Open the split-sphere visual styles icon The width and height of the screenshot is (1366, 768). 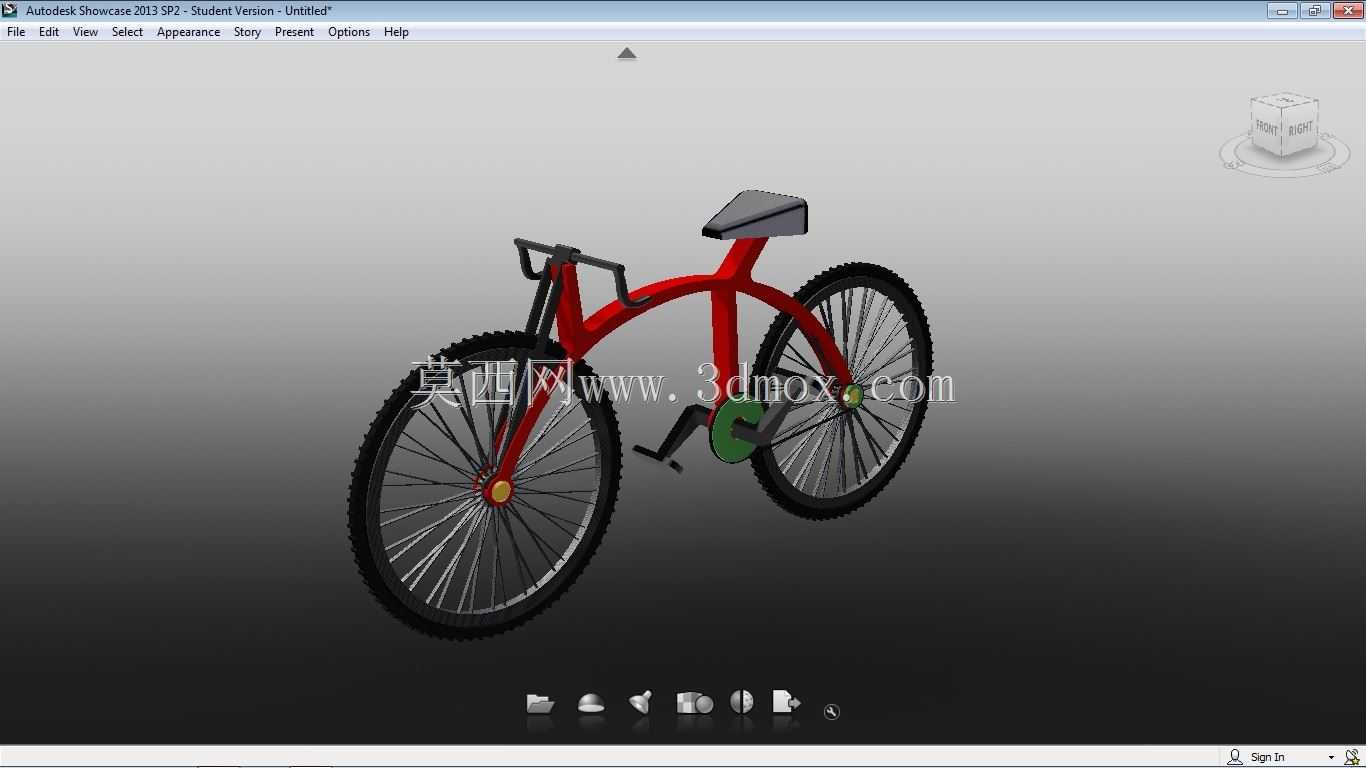click(742, 702)
